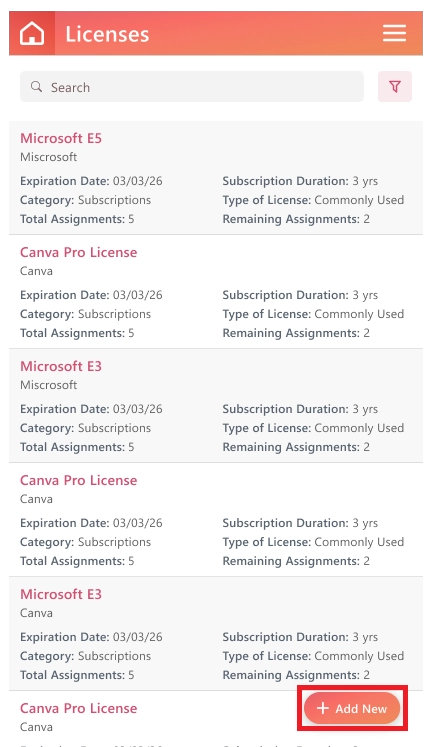The image size is (434, 747).
Task: Click Category Subscriptions in Microsoft E5 card
Action: pyautogui.click(x=85, y=200)
